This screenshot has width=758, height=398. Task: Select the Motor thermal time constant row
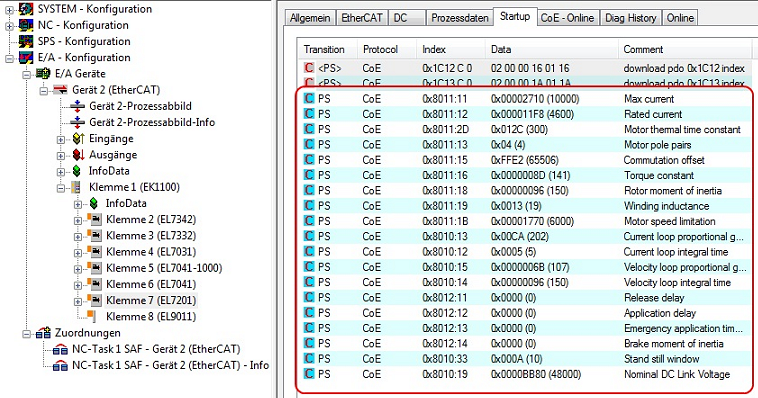click(x=525, y=130)
